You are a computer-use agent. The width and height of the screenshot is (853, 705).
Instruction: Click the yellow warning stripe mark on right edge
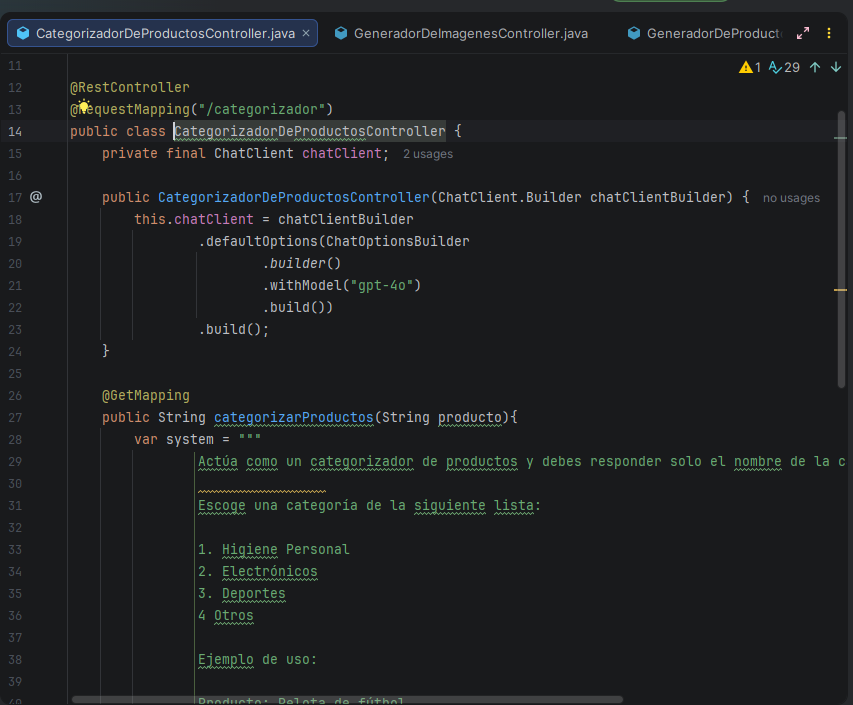coord(841,288)
